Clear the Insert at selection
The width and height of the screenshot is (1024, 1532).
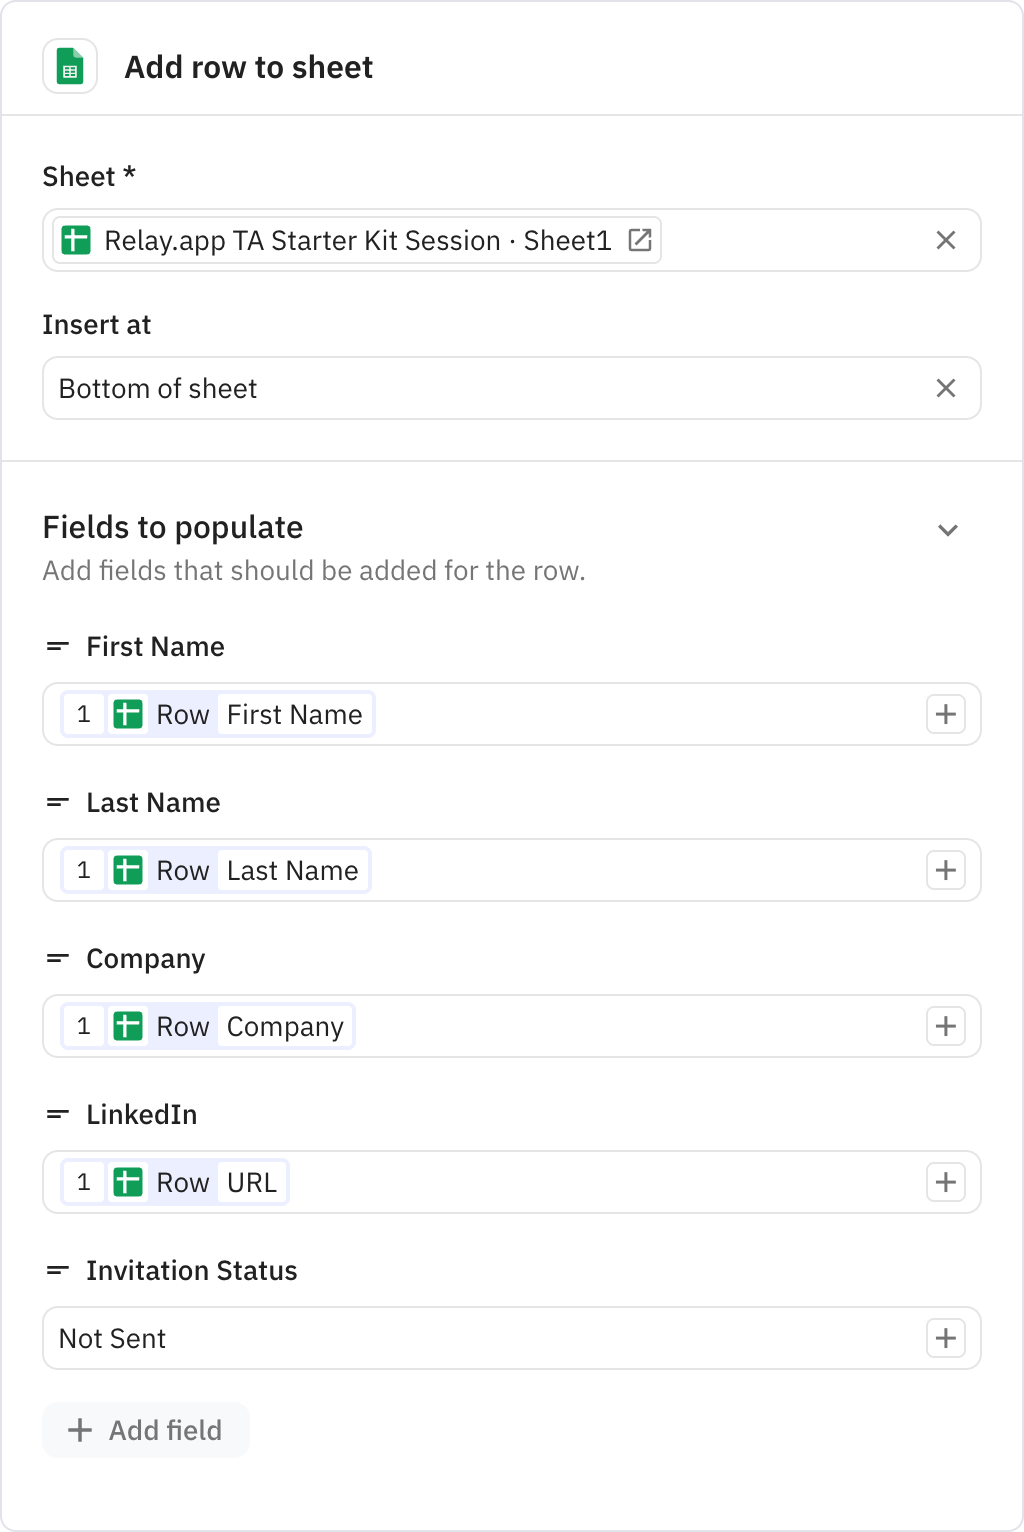pyautogui.click(x=946, y=388)
